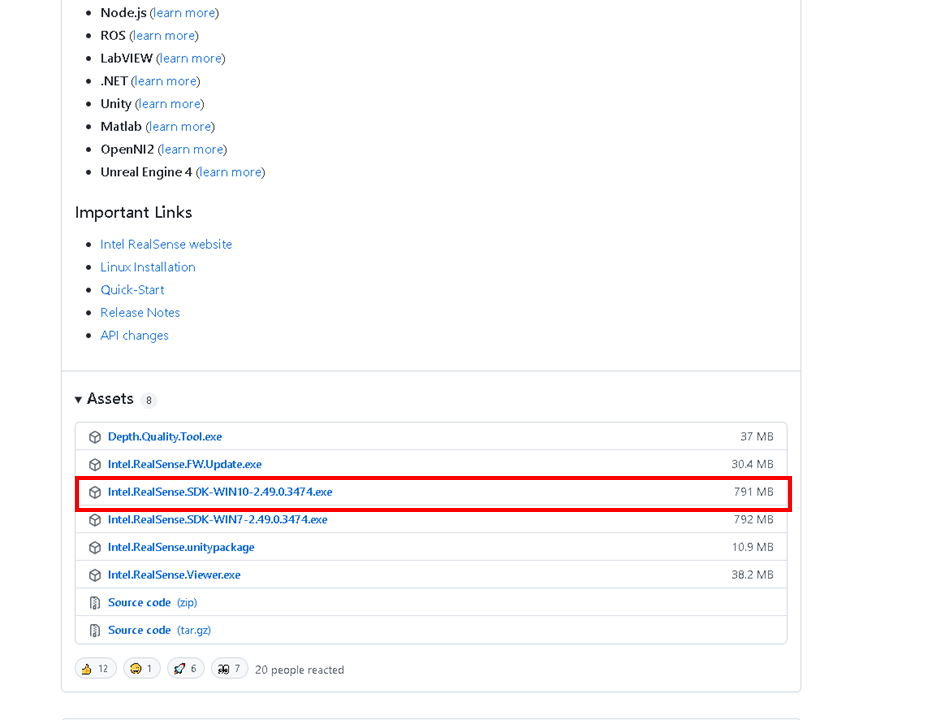928x720 pixels.
Task: Click package icon beside SDK-WIN7 installer
Action: tap(95, 520)
